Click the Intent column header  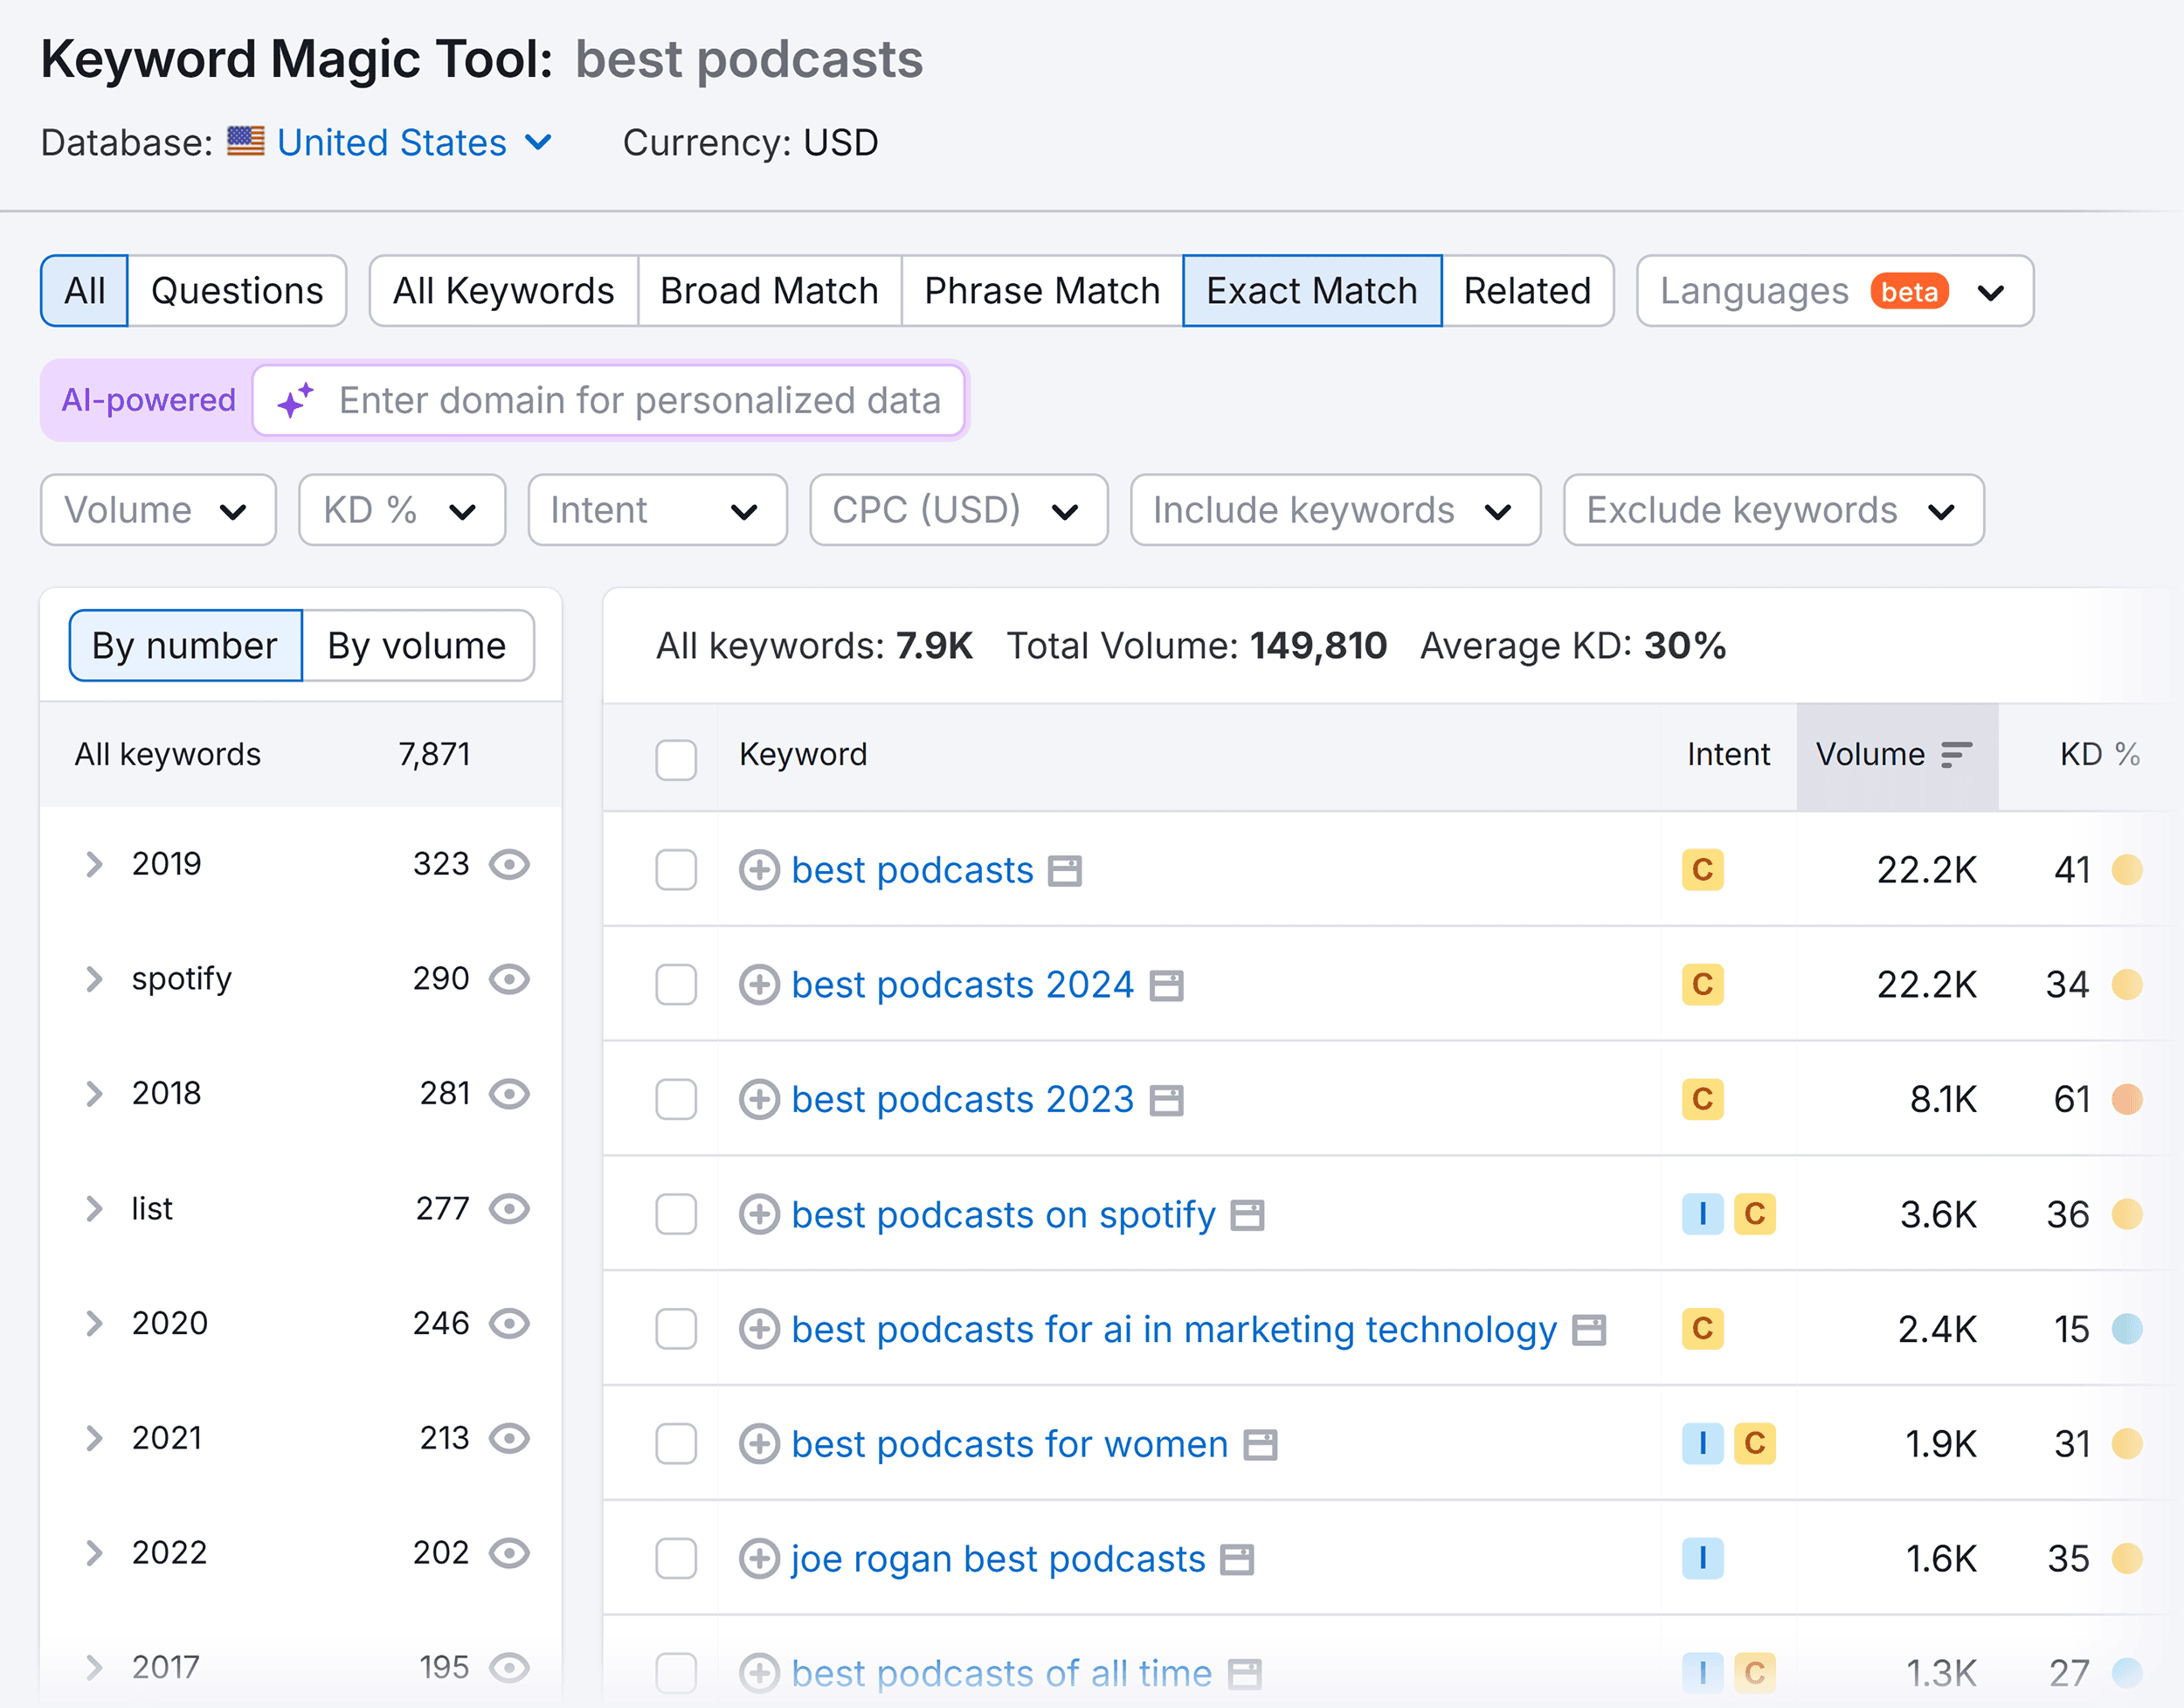[x=1728, y=755]
